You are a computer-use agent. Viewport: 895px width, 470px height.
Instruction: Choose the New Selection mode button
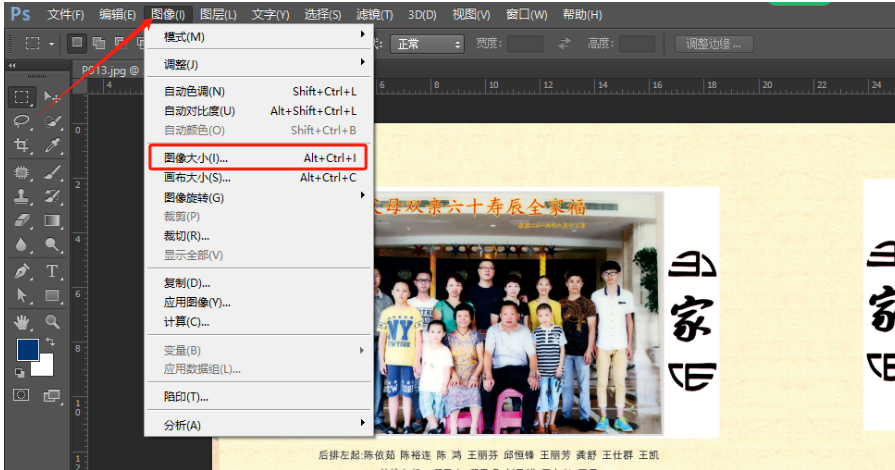tap(76, 43)
